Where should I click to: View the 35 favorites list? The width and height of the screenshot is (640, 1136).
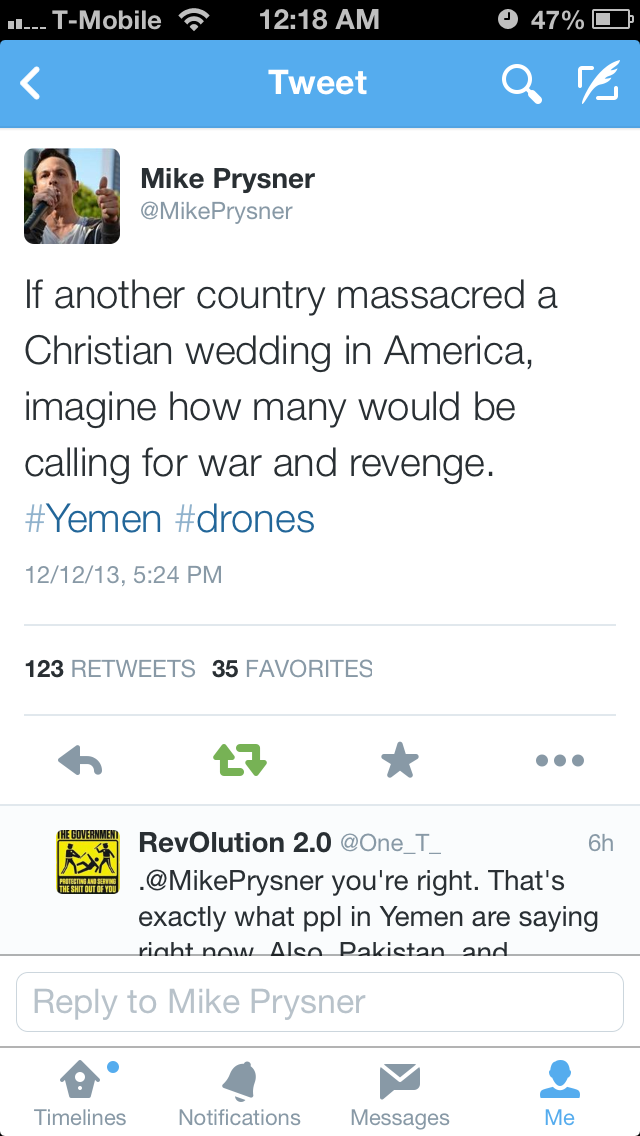pos(292,669)
